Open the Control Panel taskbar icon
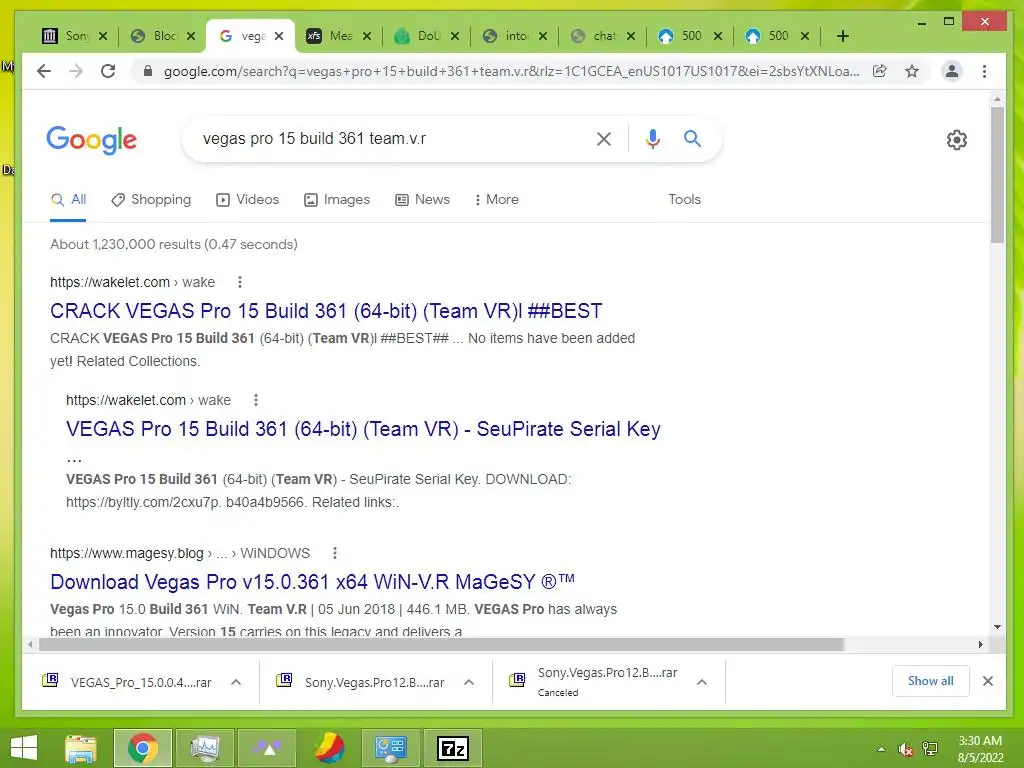Screen dimensions: 1024x768 click(x=391, y=748)
